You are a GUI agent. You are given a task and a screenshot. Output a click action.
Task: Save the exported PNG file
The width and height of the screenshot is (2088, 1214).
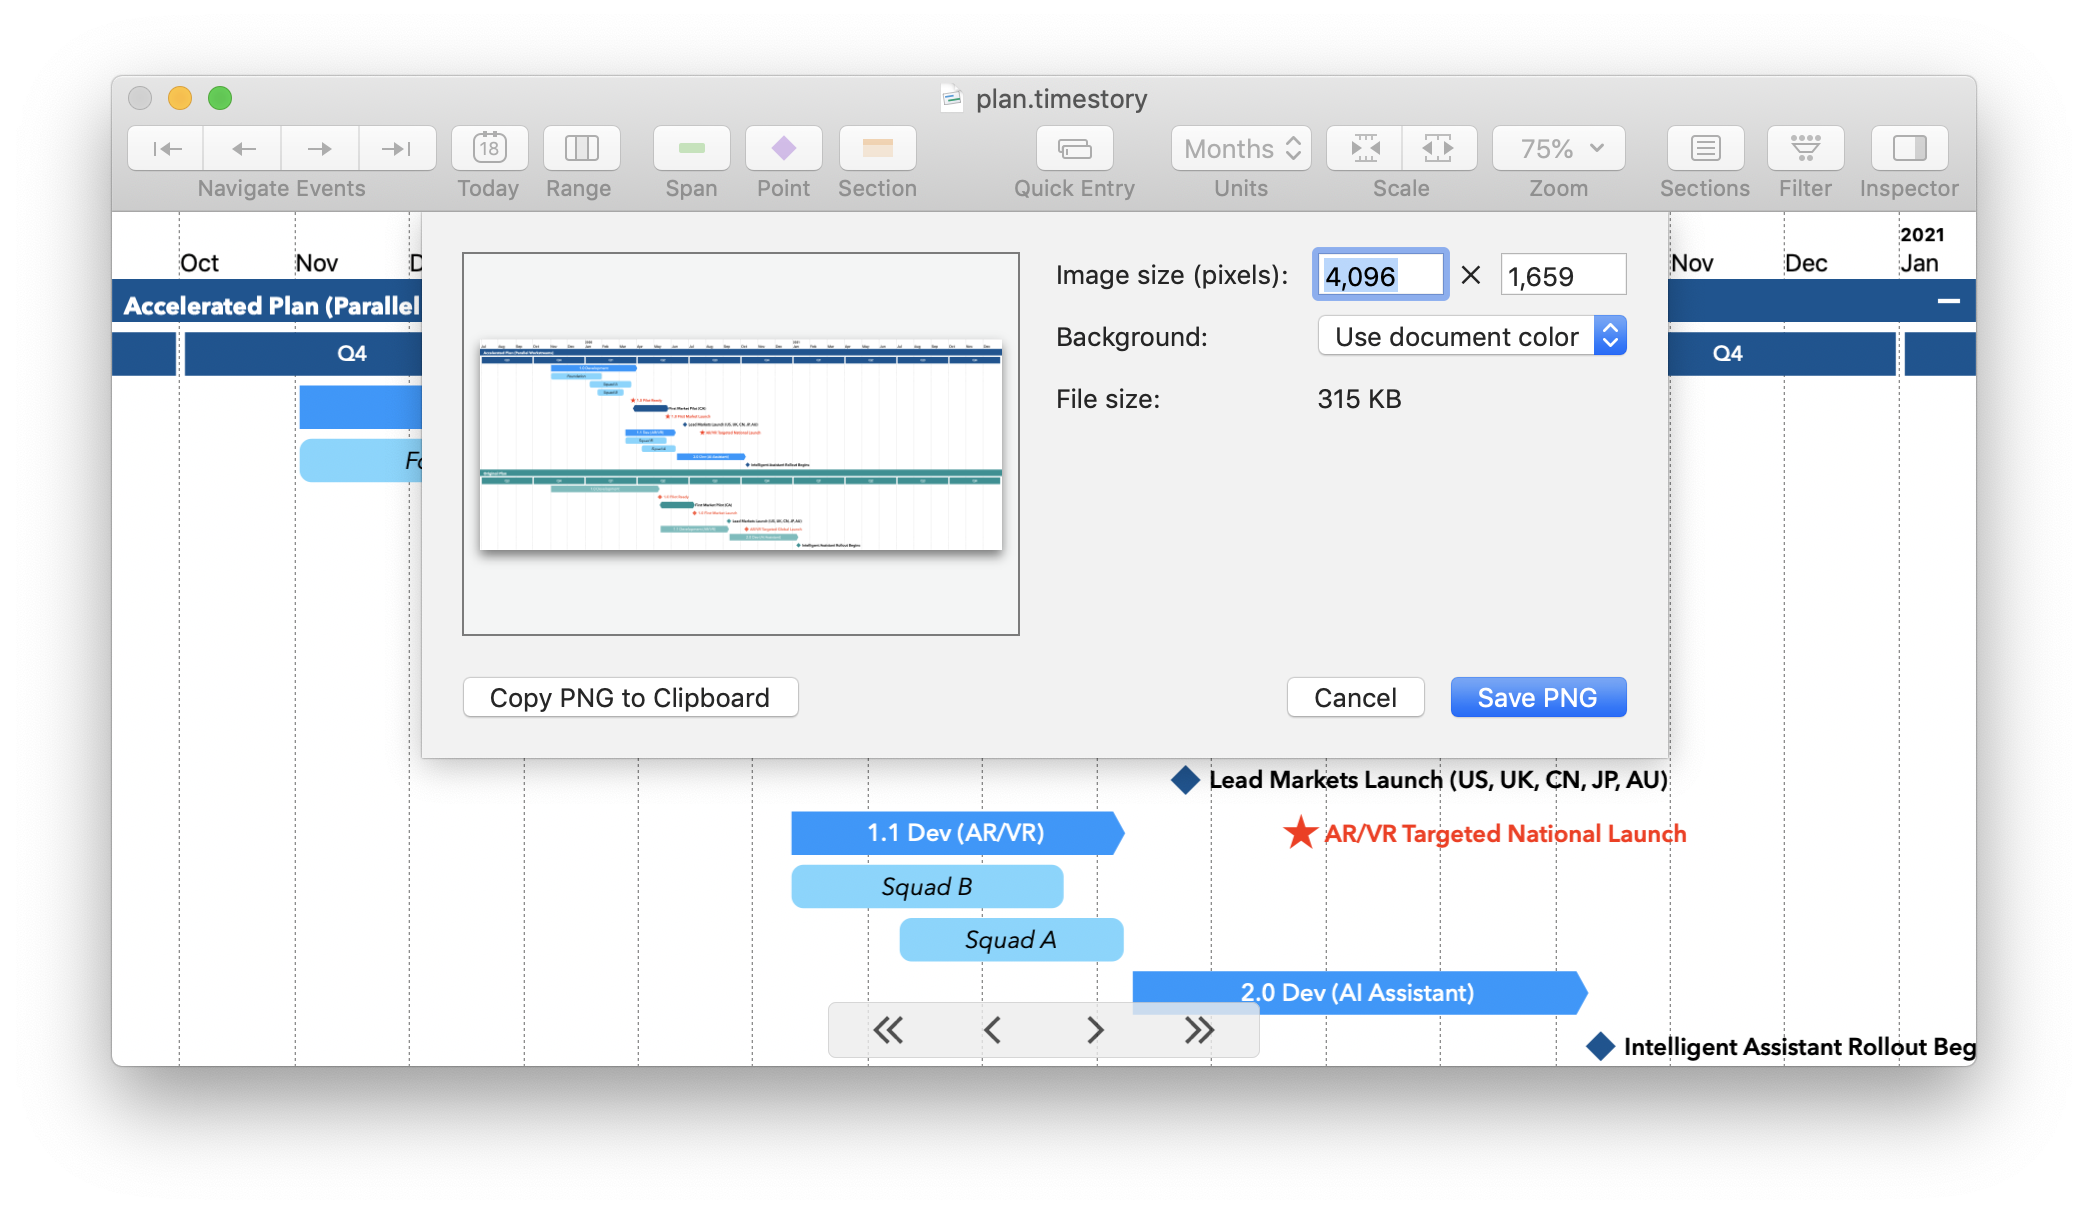point(1538,697)
